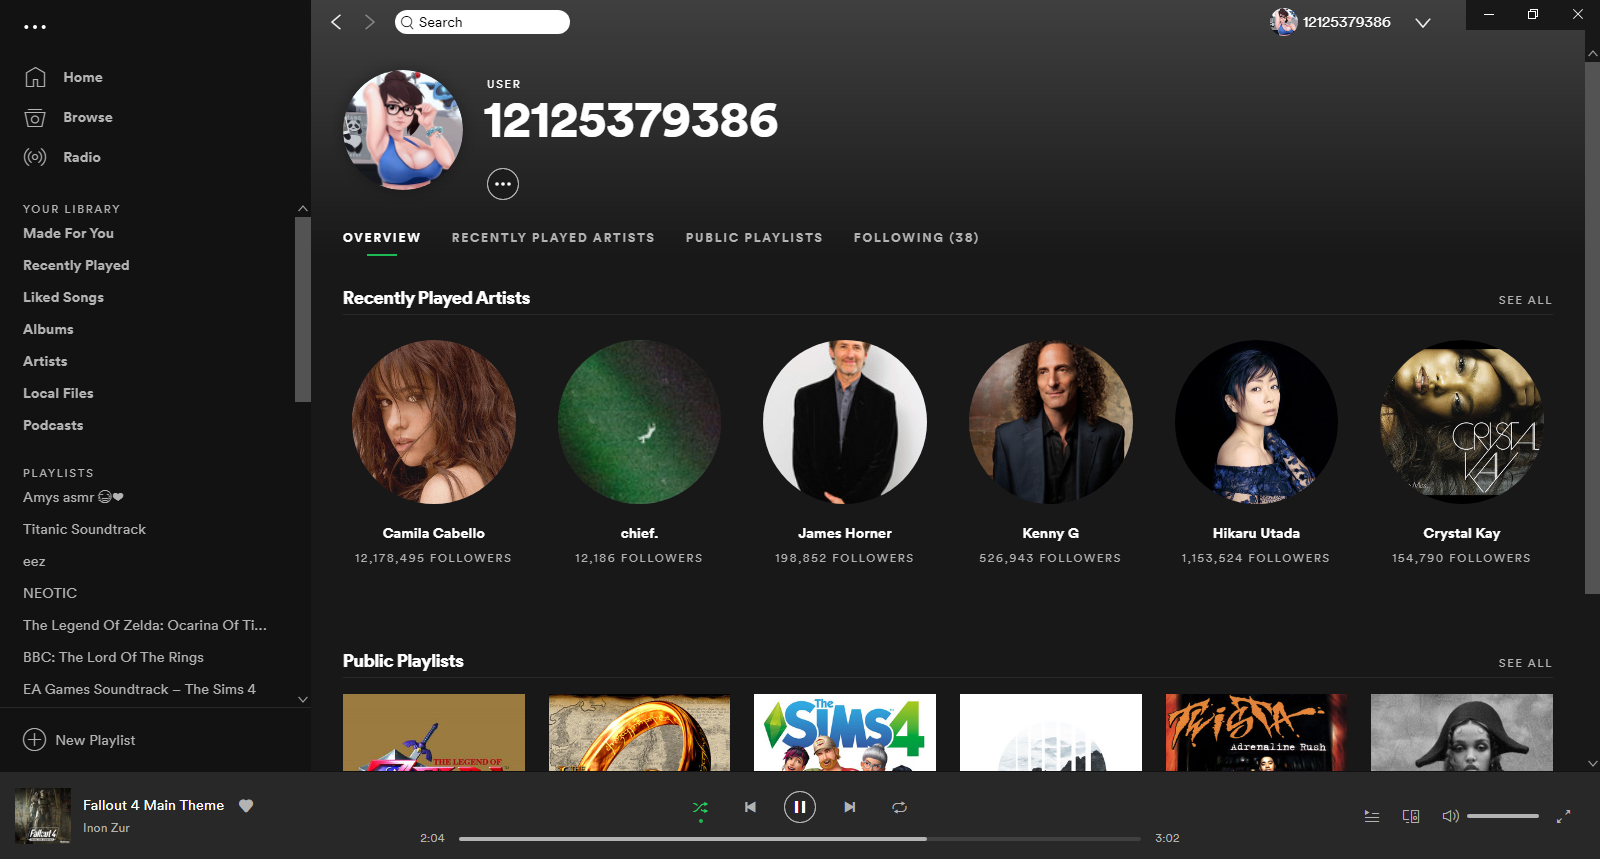This screenshot has height=859, width=1600.
Task: Open Local Files in library
Action: 58,393
